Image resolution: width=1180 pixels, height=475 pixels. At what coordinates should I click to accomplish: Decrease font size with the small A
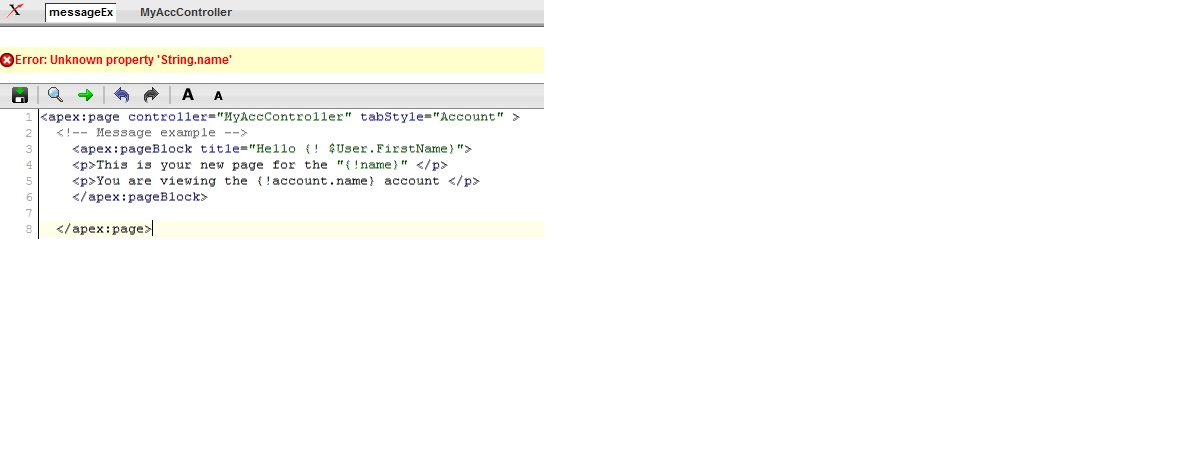coord(218,96)
